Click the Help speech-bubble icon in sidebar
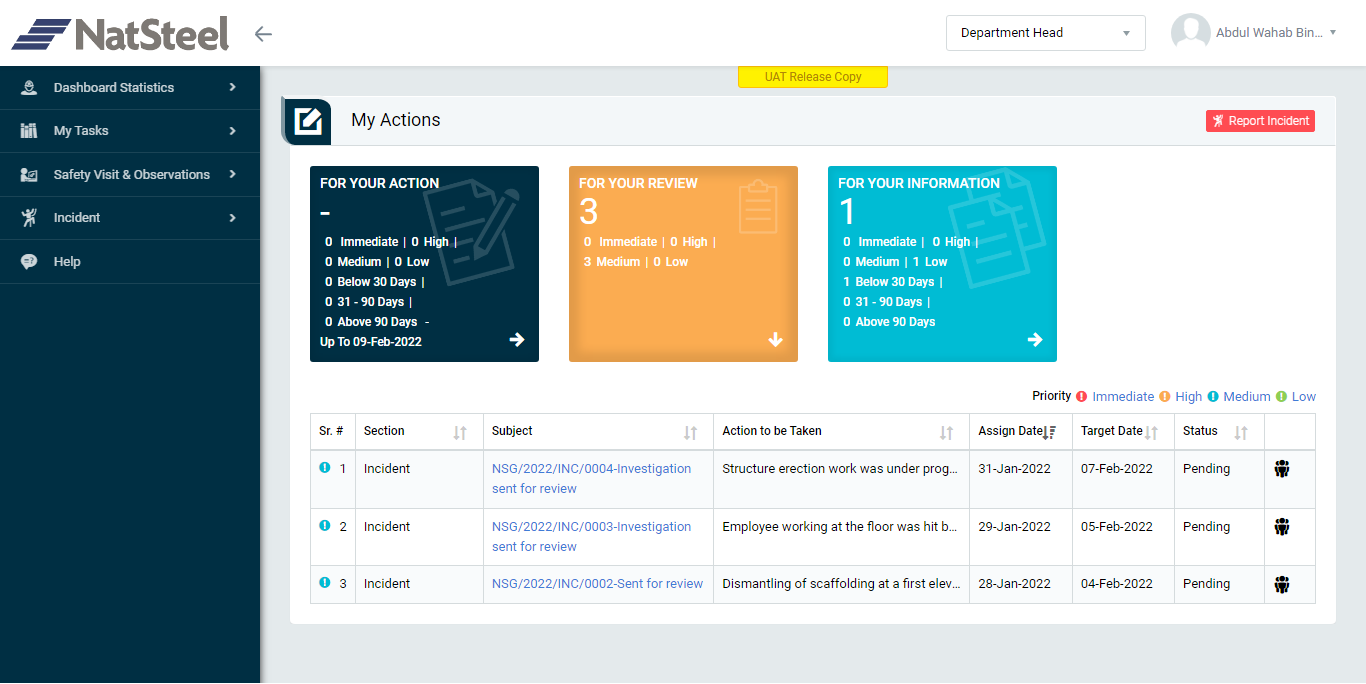Image resolution: width=1366 pixels, height=684 pixels. coord(29,262)
